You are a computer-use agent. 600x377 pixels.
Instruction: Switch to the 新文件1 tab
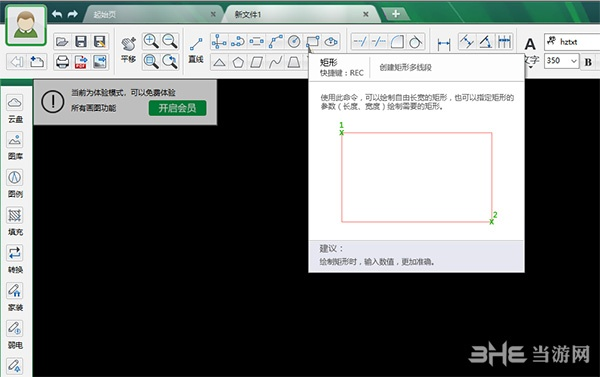pos(248,15)
